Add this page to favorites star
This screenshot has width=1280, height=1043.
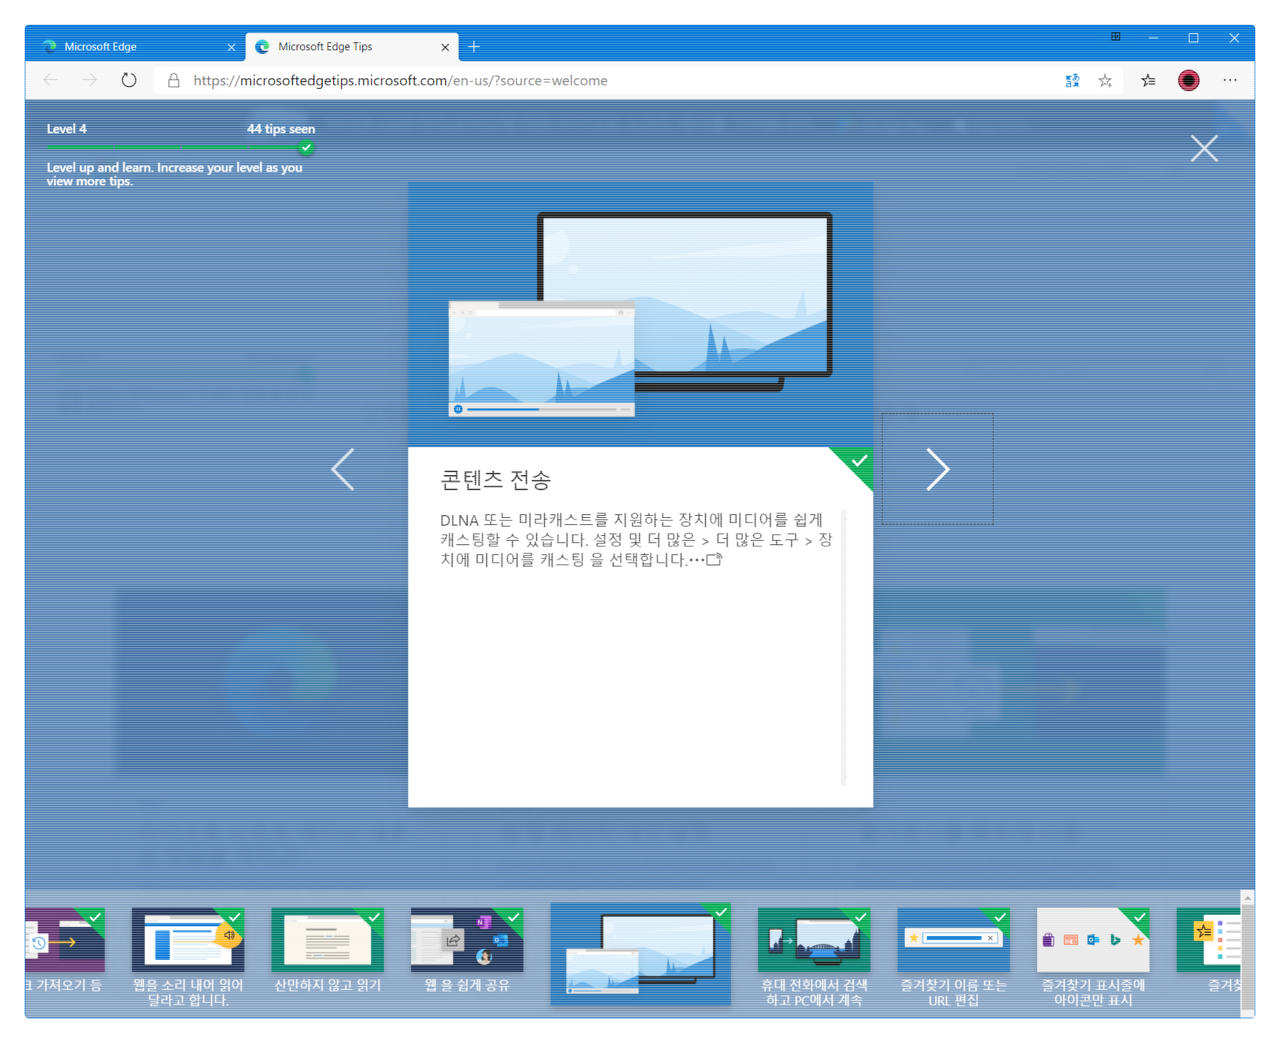[1105, 81]
